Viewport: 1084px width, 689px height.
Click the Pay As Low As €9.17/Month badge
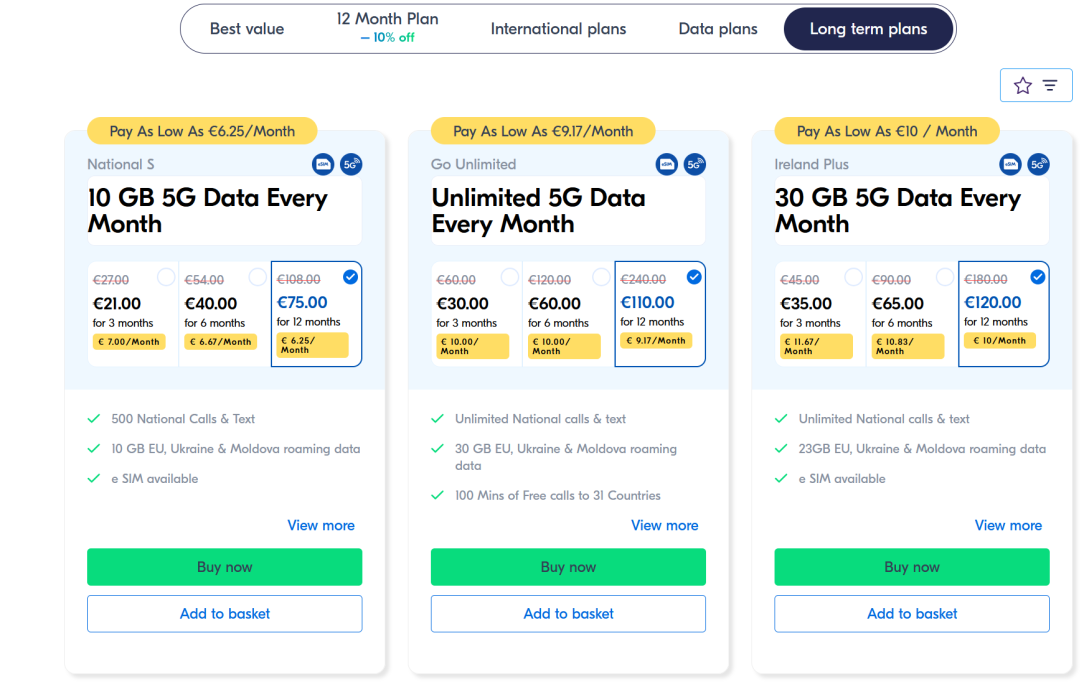tap(543, 131)
